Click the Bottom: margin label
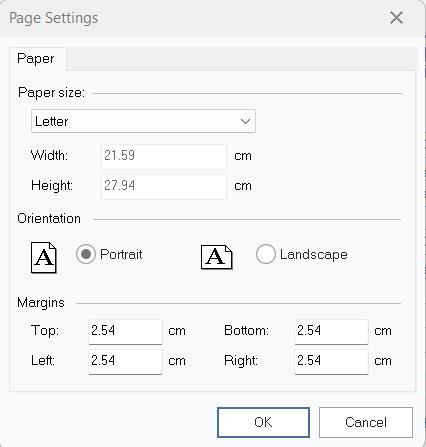The width and height of the screenshot is (426, 447). pyautogui.click(x=246, y=331)
